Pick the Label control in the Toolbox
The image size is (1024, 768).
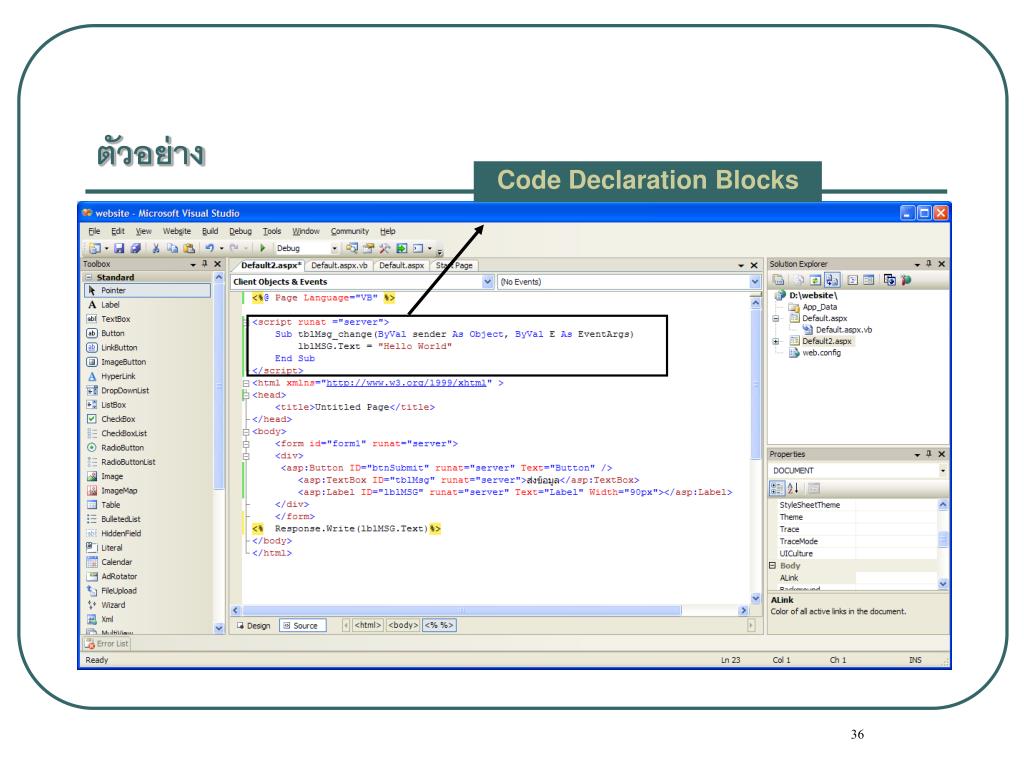(x=110, y=305)
